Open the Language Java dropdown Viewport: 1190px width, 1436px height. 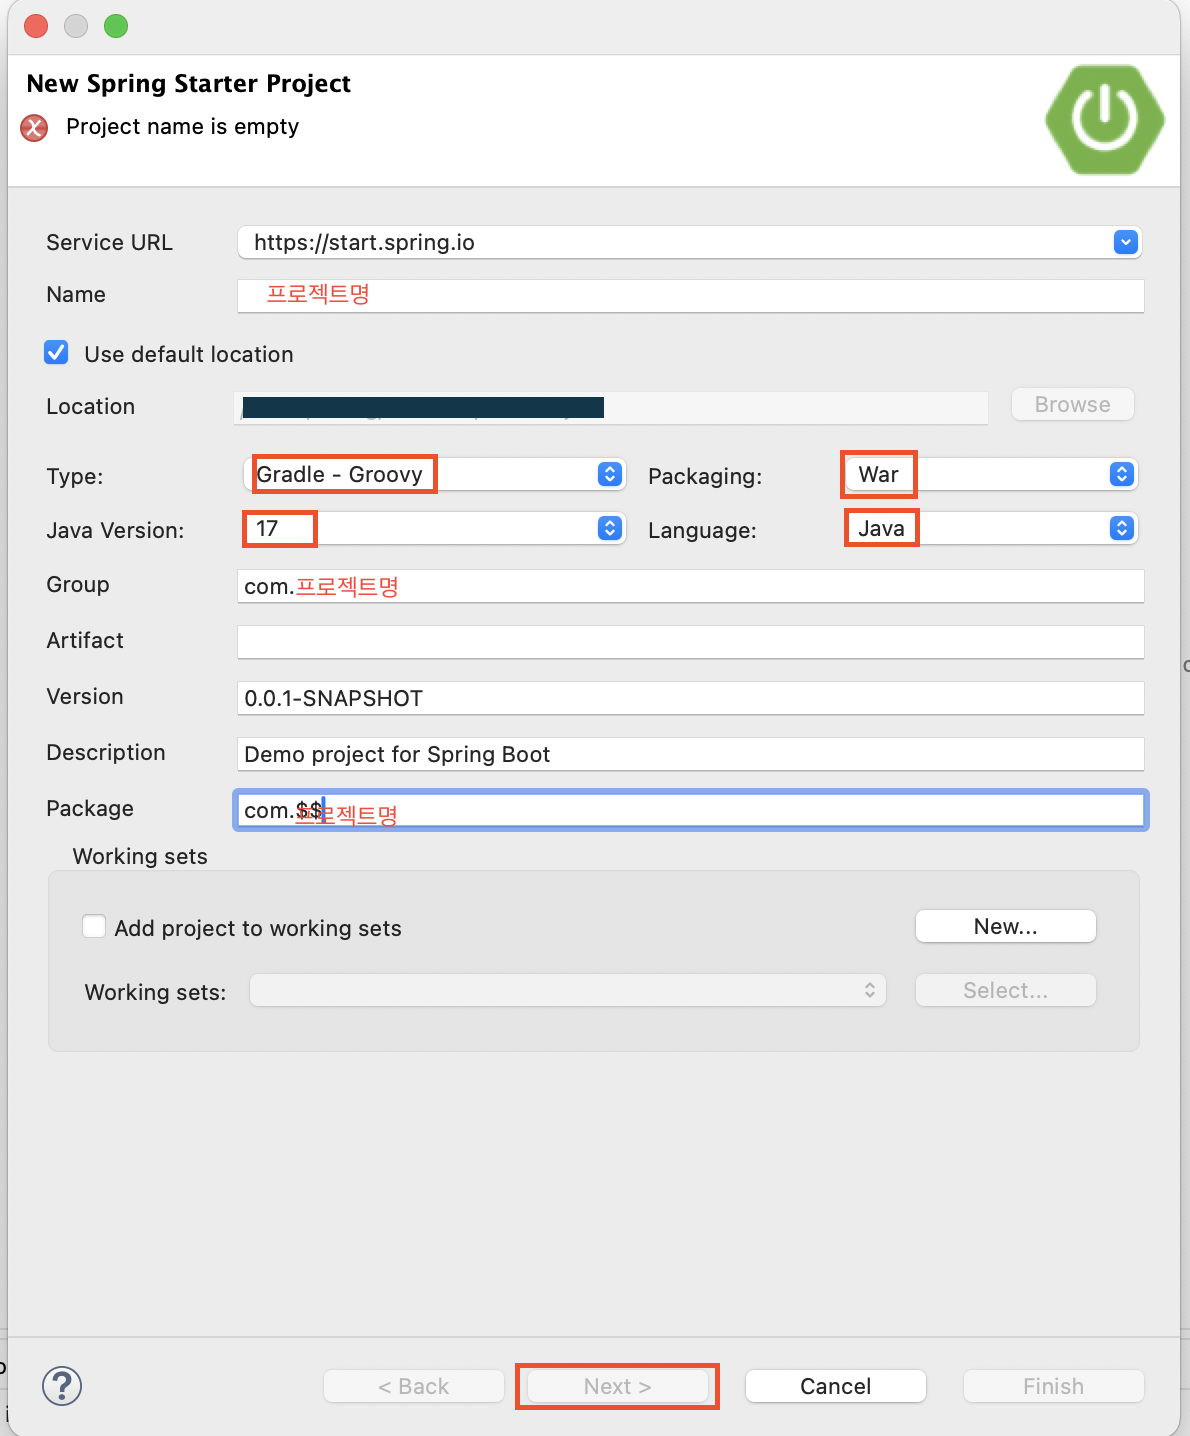pyautogui.click(x=990, y=528)
